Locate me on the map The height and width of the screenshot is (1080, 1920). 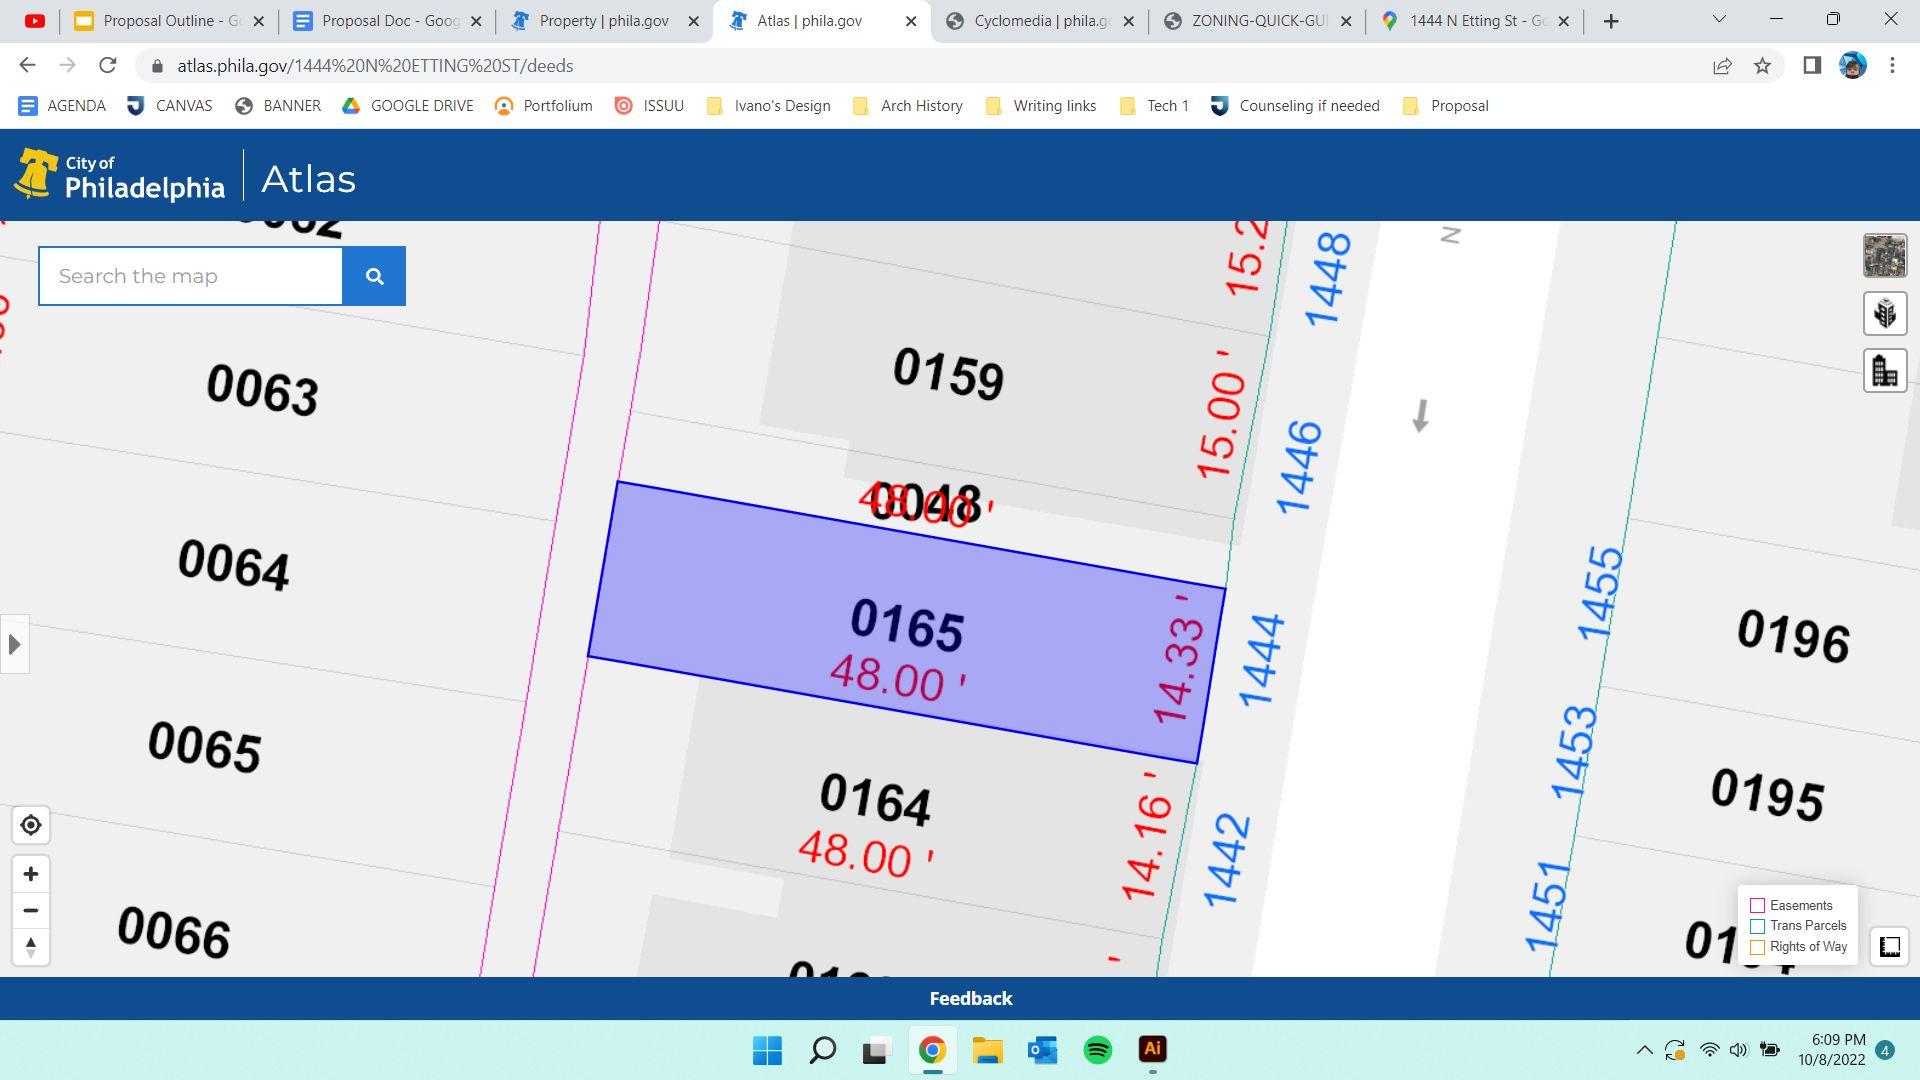click(x=30, y=826)
